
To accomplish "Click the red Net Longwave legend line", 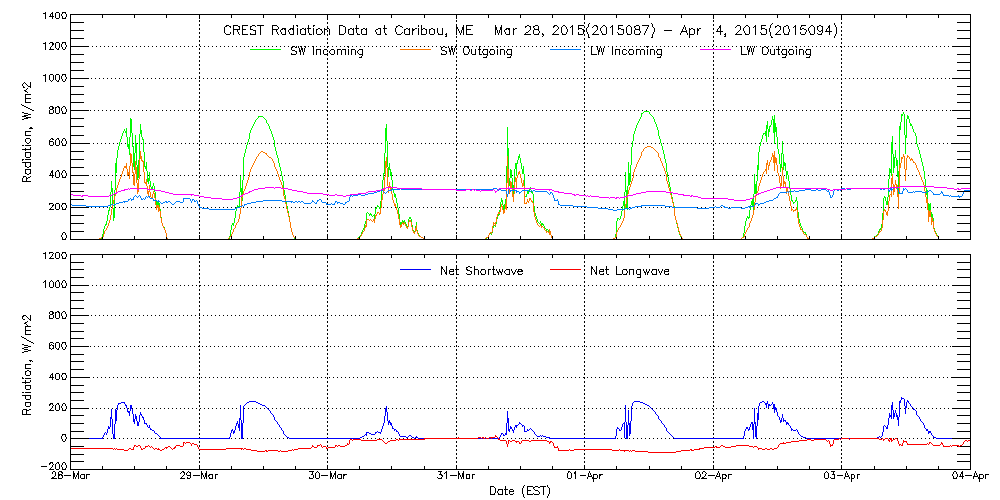I will (568, 270).
